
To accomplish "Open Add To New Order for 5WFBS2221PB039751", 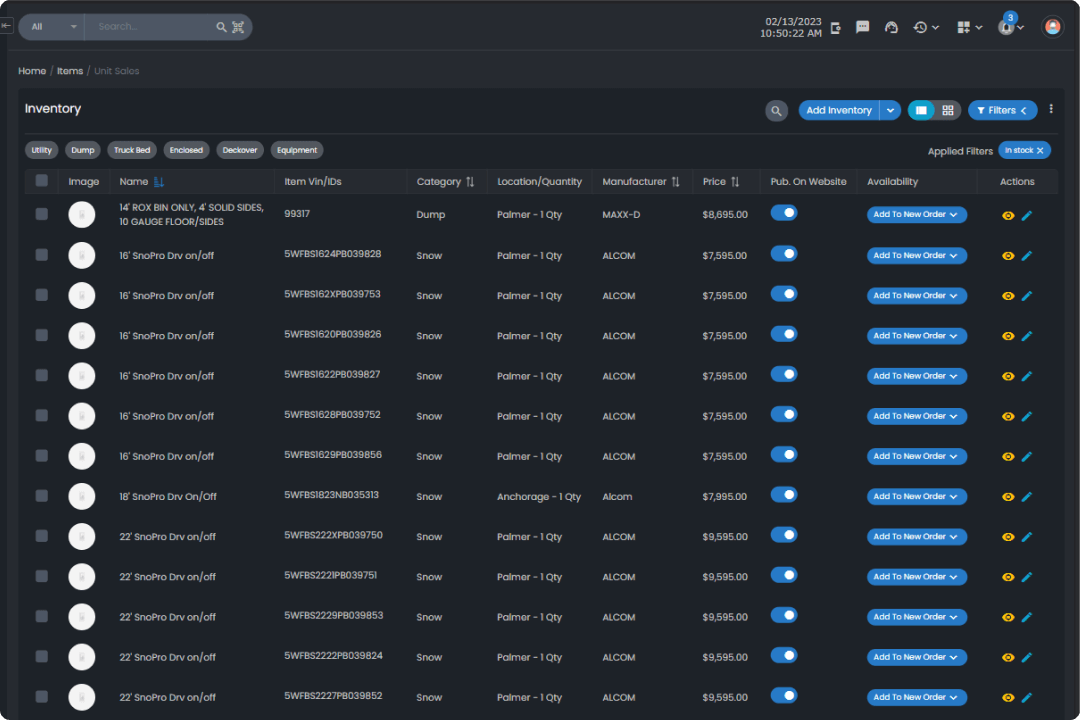I will click(916, 577).
